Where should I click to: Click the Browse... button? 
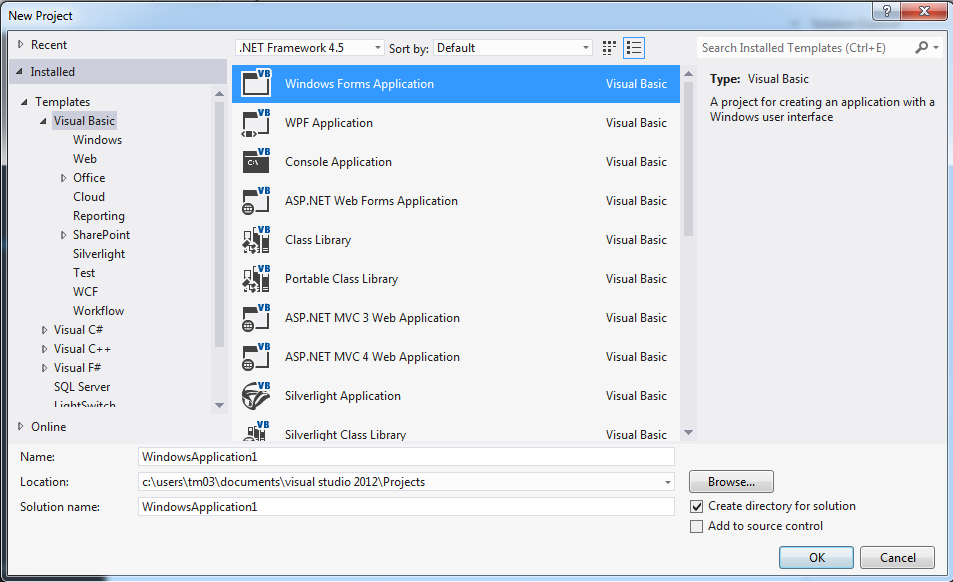(731, 482)
